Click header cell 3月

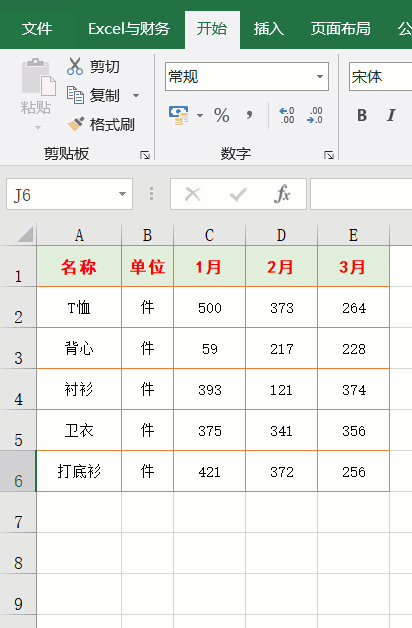[353, 267]
